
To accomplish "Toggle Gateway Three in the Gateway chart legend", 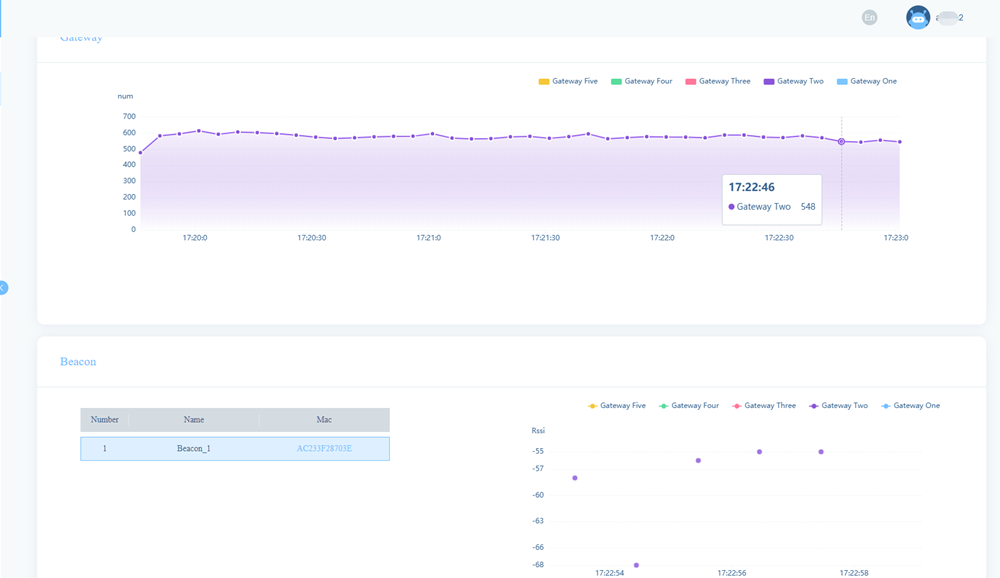I will click(717, 81).
